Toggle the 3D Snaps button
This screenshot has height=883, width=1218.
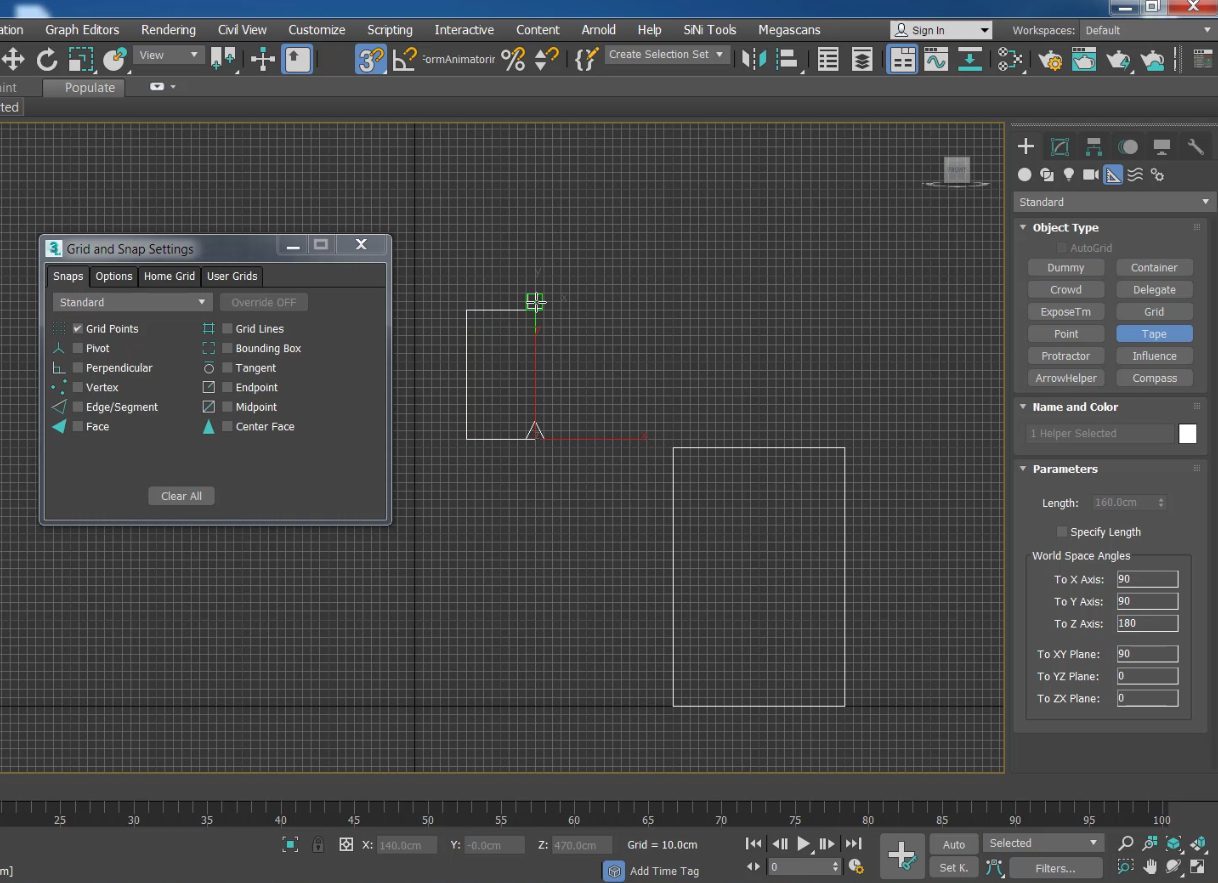[x=370, y=60]
